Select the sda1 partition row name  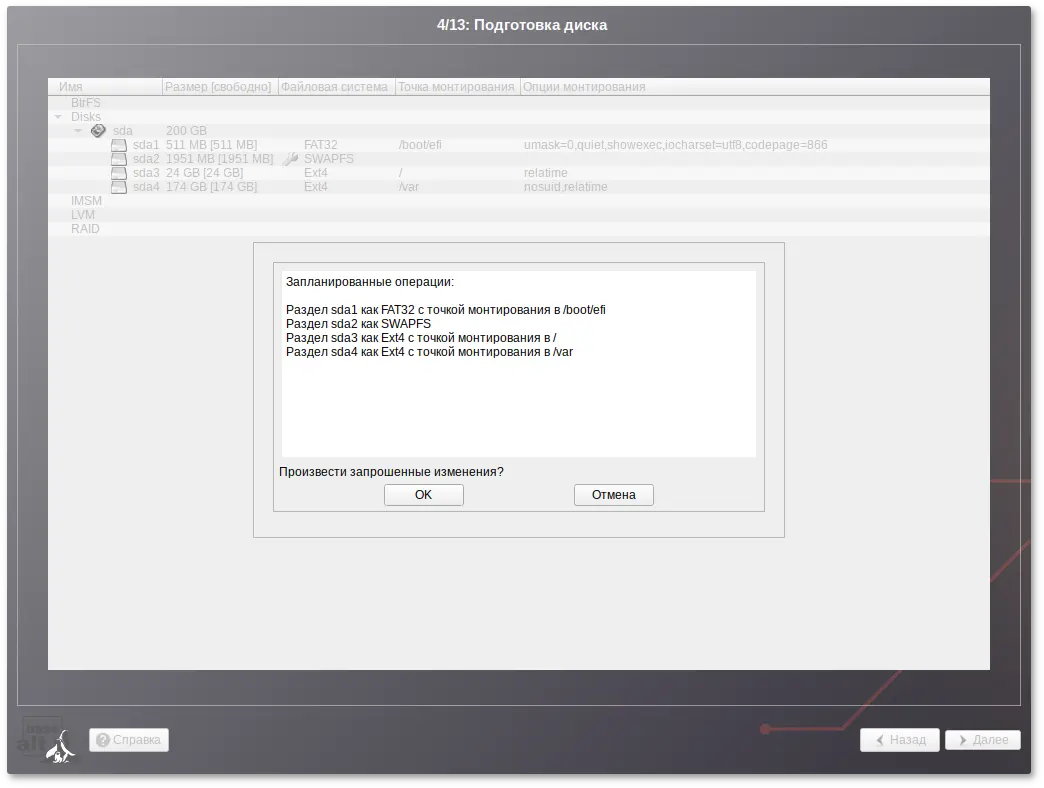click(x=146, y=144)
